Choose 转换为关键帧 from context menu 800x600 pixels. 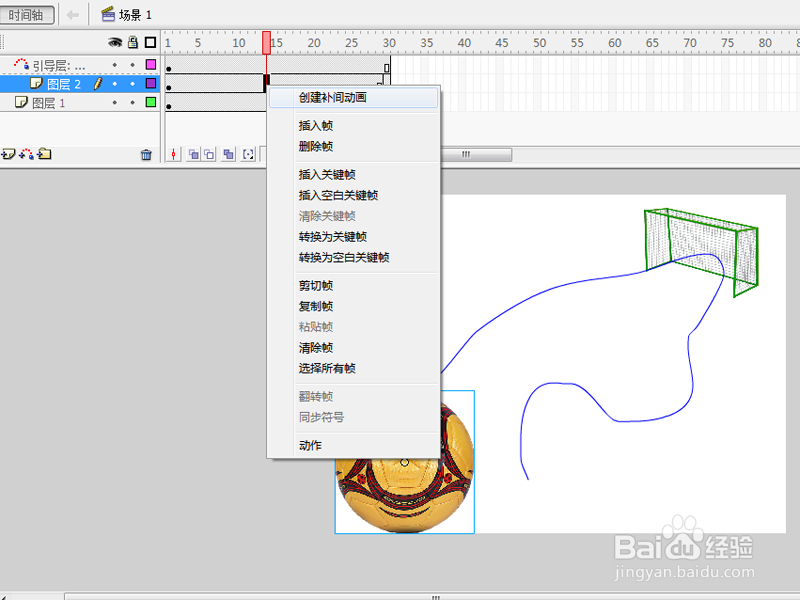[353, 237]
